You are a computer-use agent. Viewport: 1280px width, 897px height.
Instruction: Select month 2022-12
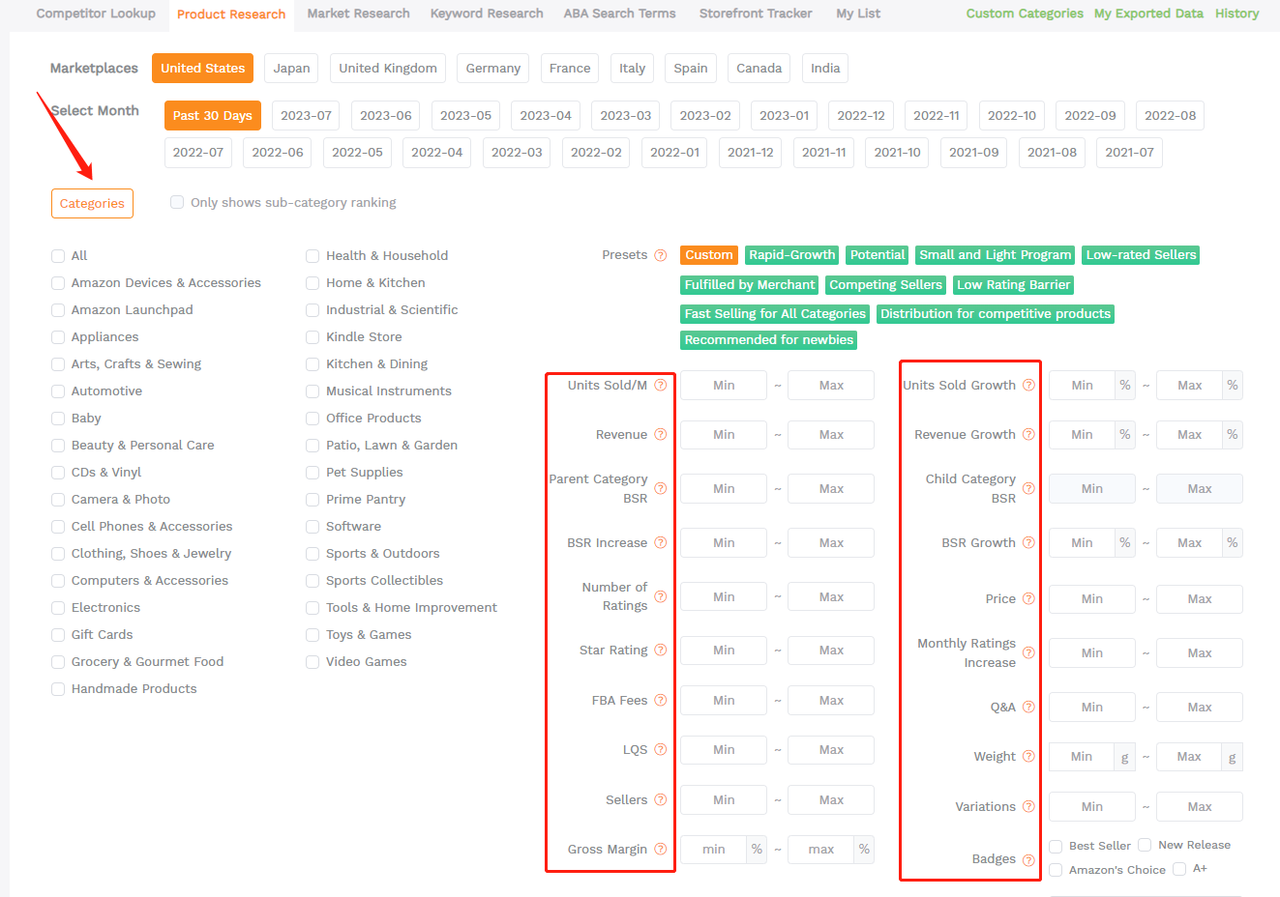coord(861,115)
